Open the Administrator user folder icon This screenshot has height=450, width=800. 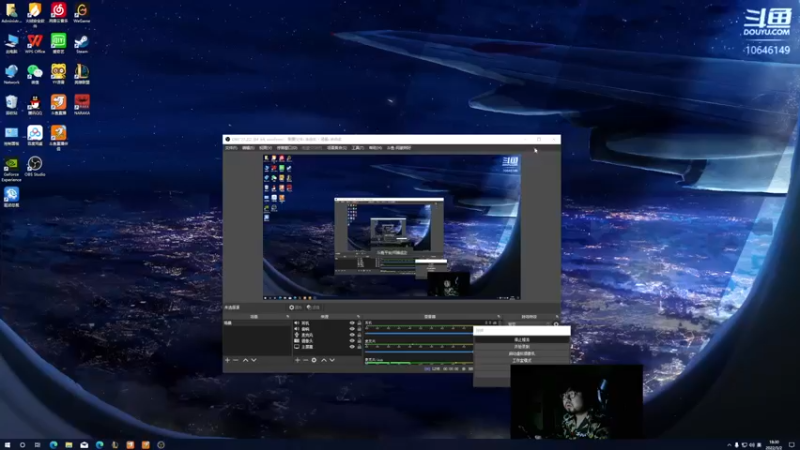[11, 13]
